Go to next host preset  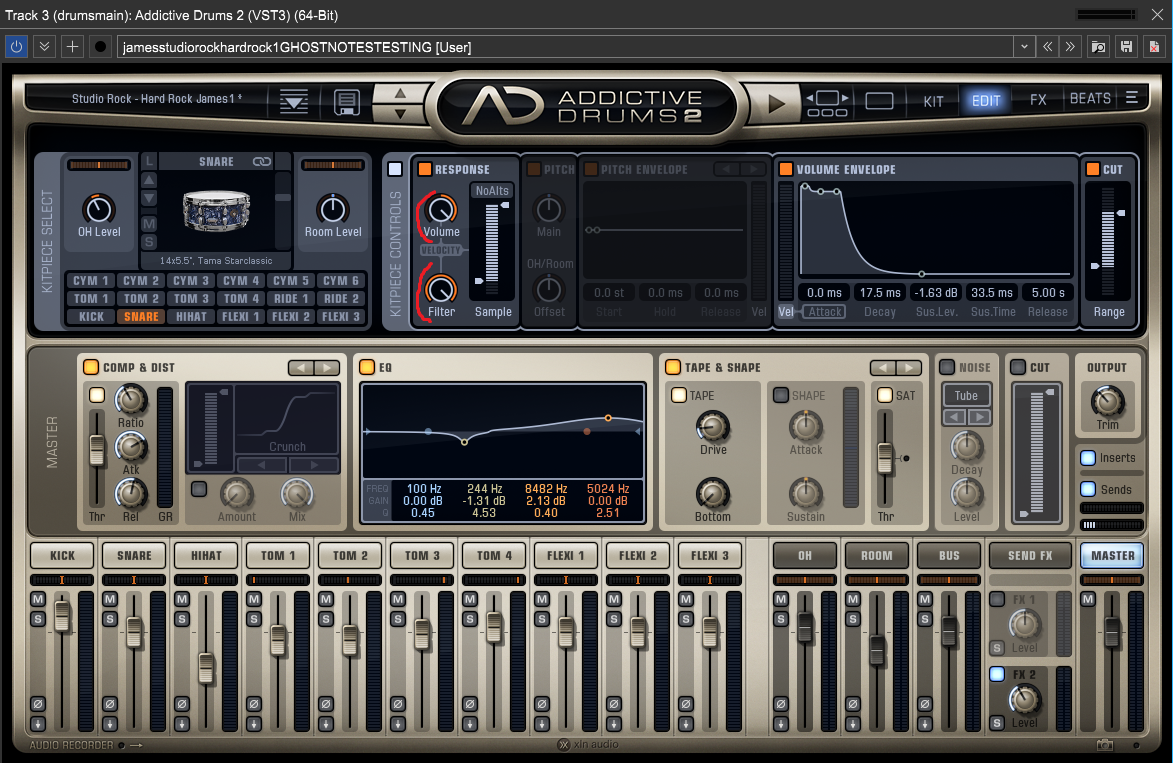pos(1071,46)
